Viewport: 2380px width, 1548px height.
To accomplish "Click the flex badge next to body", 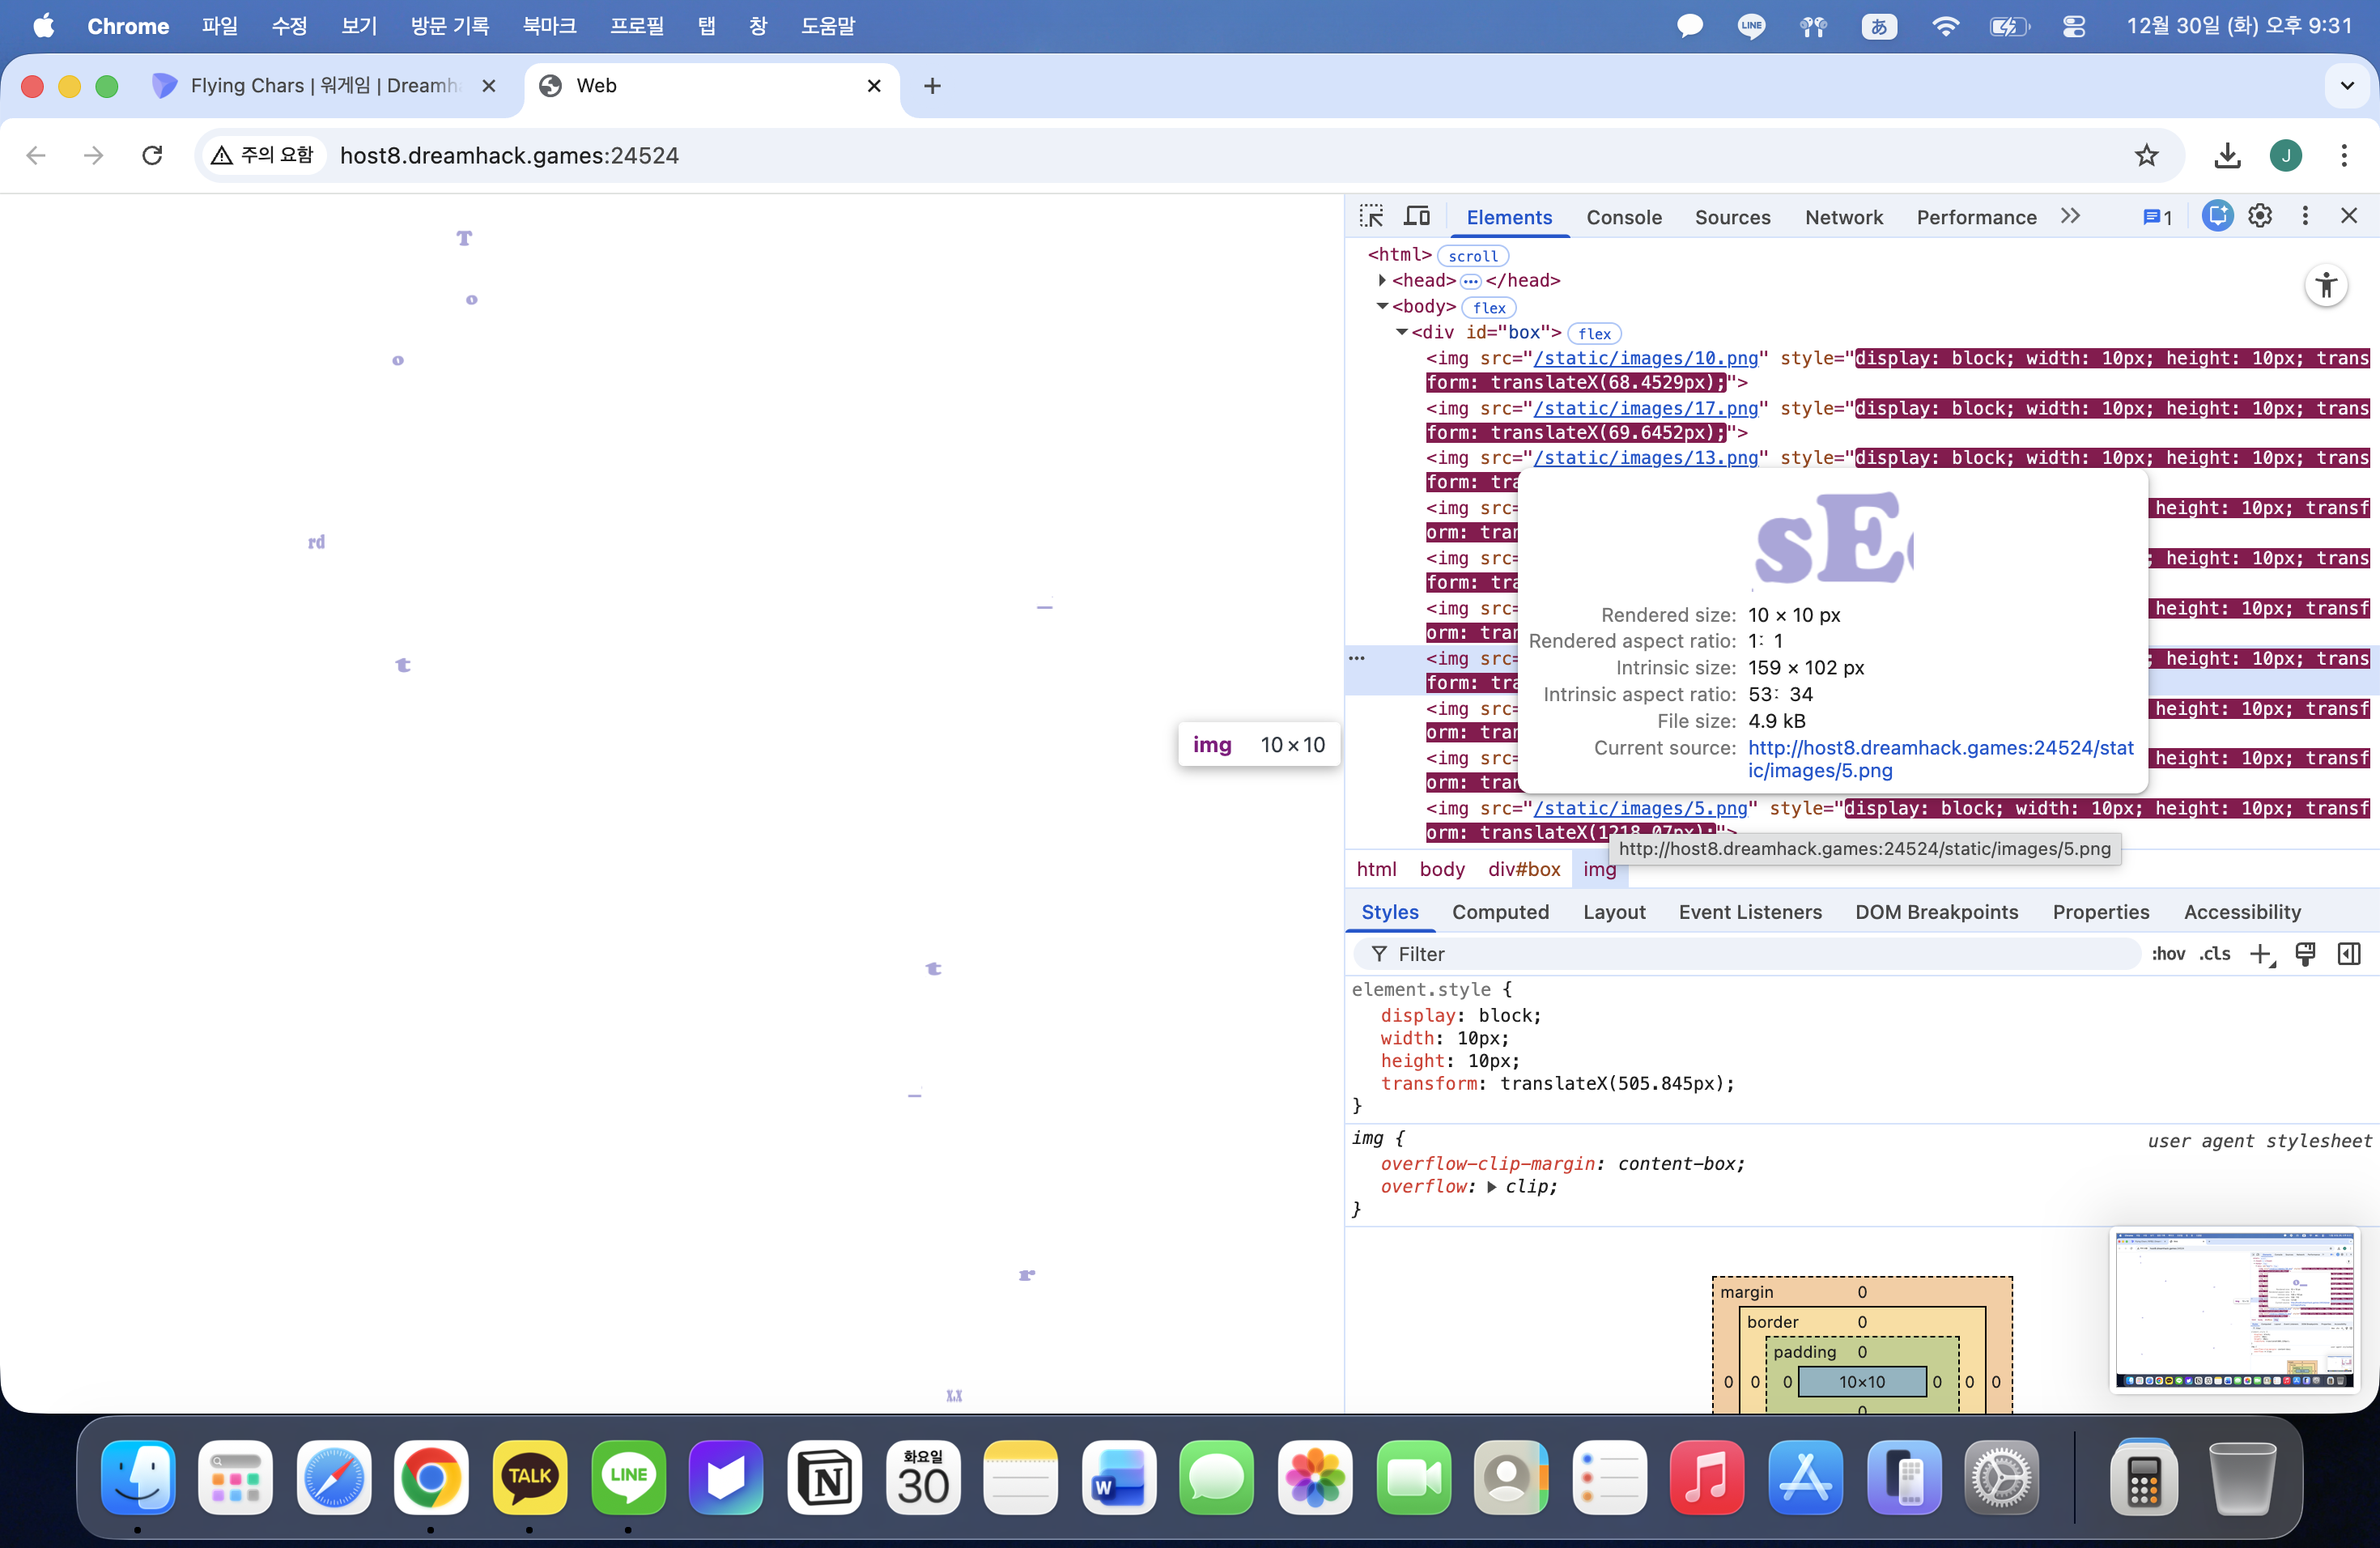I will pos(1488,307).
